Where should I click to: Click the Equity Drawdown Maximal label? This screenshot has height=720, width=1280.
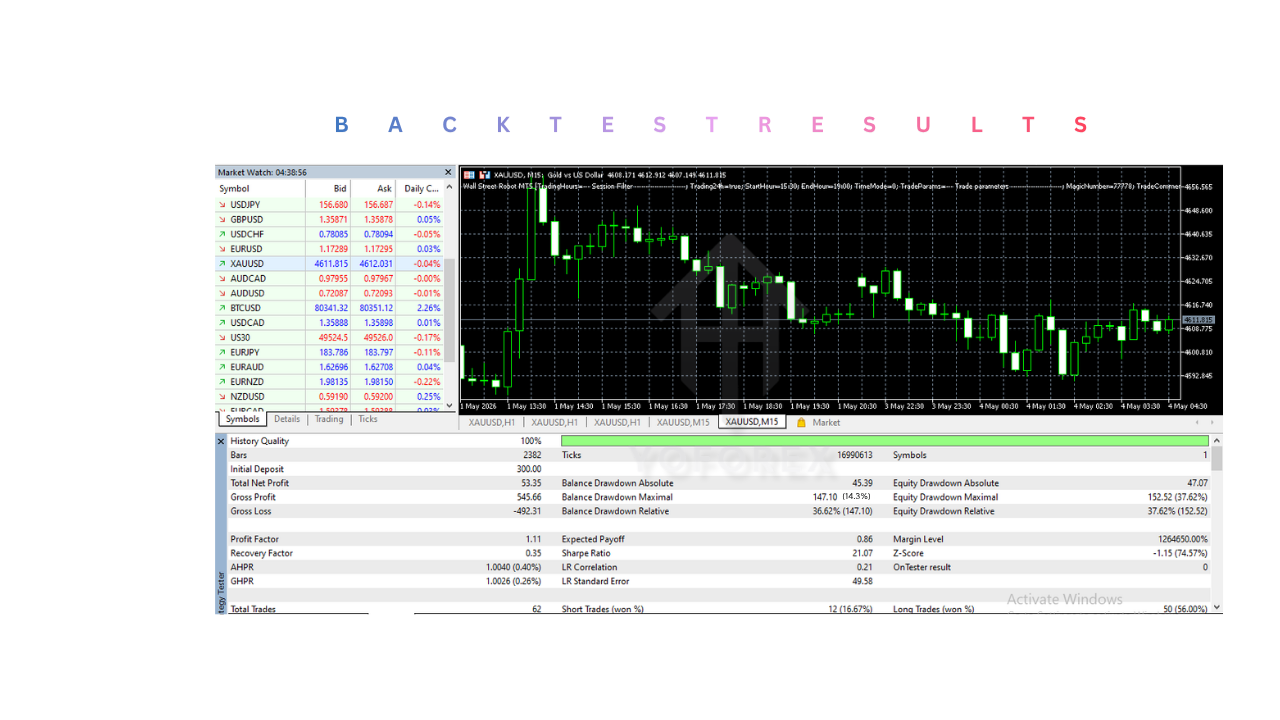click(945, 497)
